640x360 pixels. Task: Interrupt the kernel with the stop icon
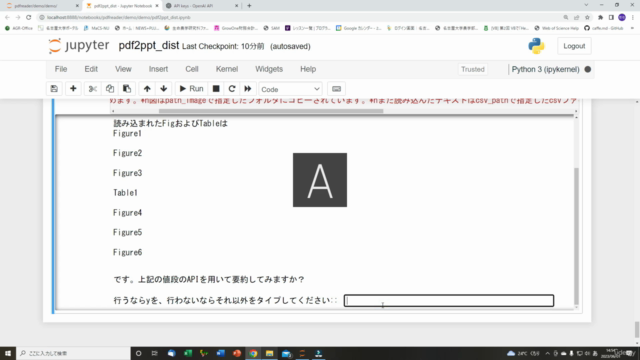click(216, 89)
